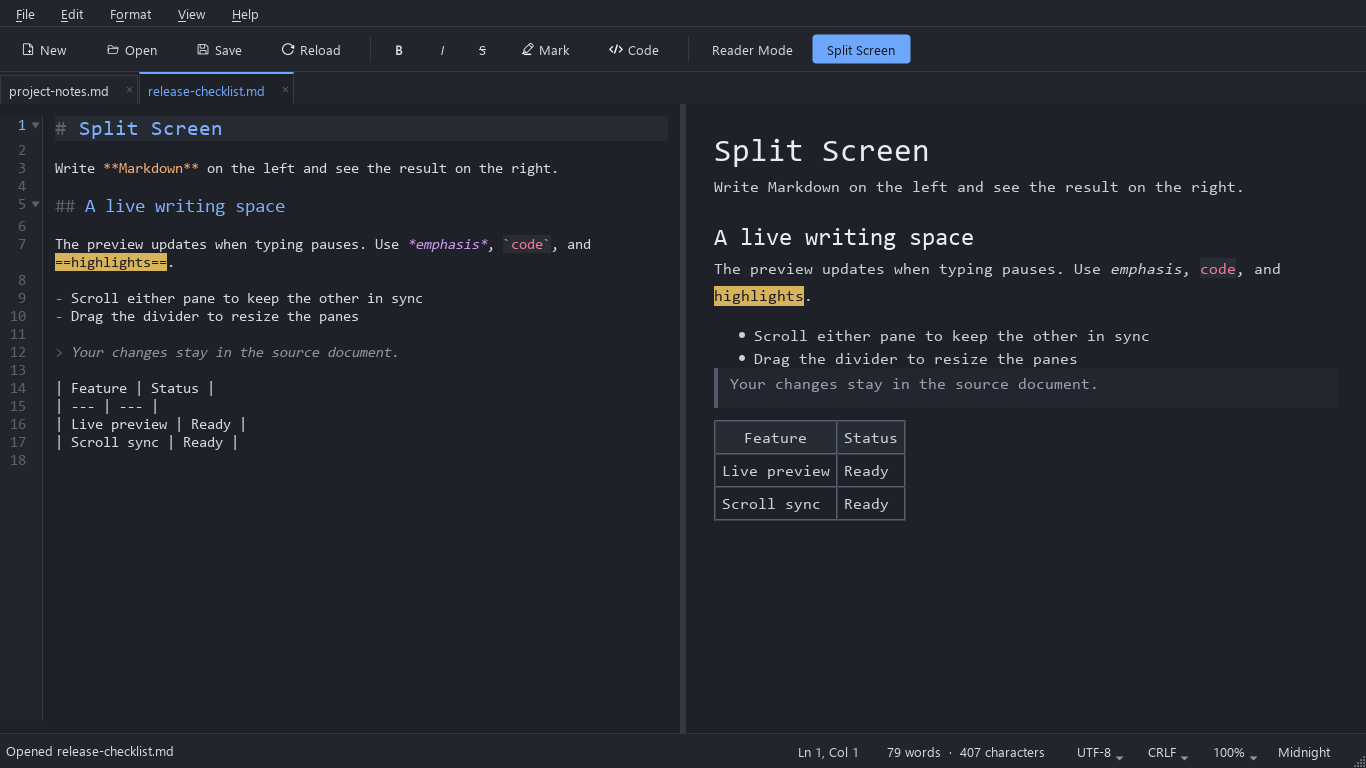Click the "Opened release-checklist.md" status message

coord(90,752)
